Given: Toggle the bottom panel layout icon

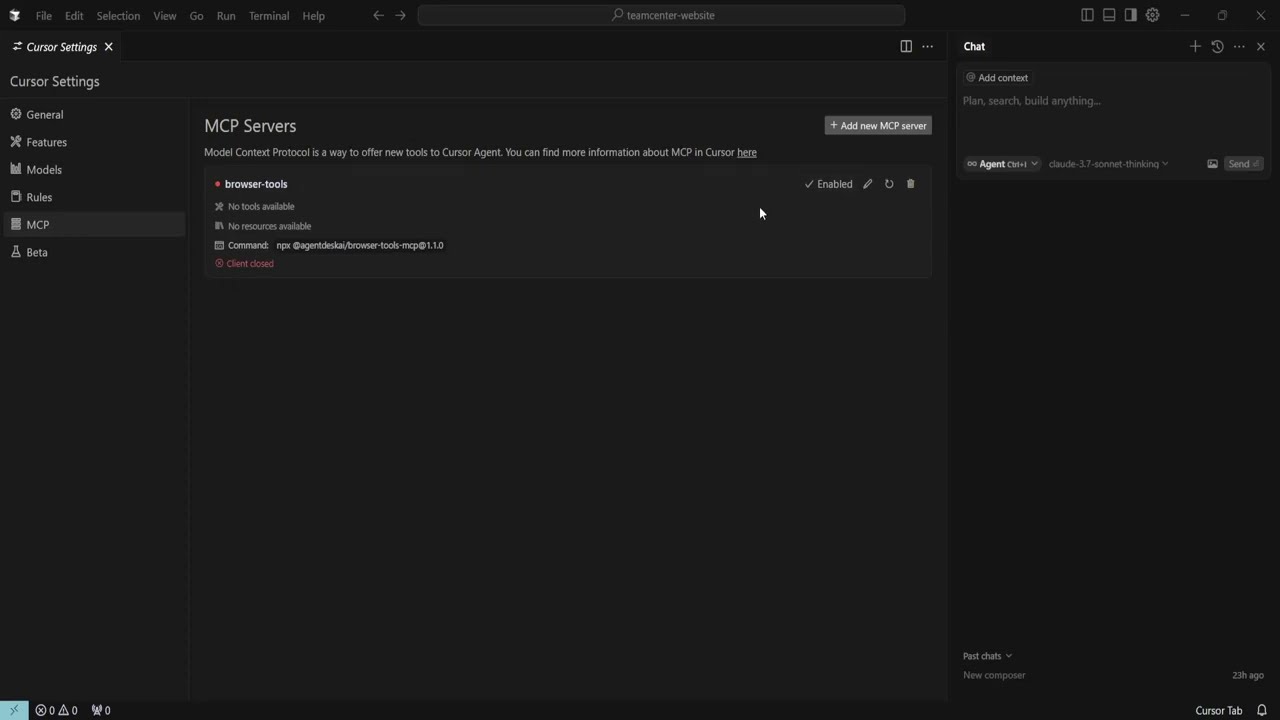Looking at the screenshot, I should coord(1109,15).
